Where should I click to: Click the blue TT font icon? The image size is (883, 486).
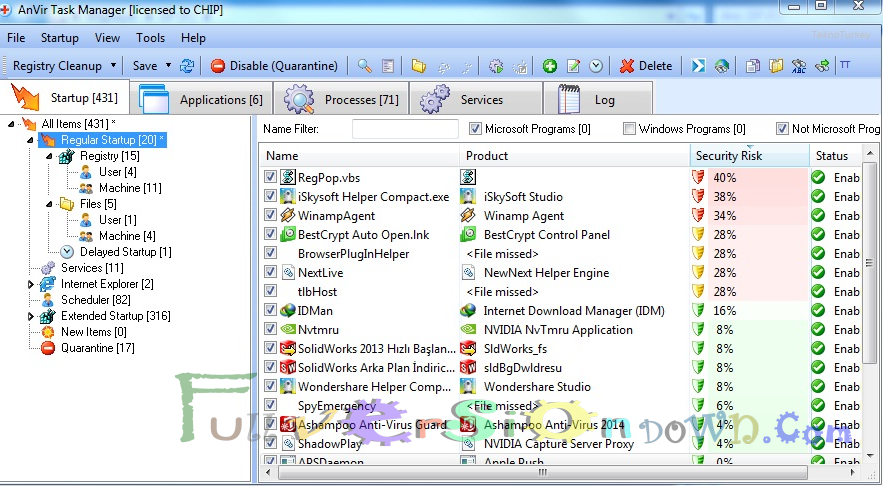(x=845, y=65)
